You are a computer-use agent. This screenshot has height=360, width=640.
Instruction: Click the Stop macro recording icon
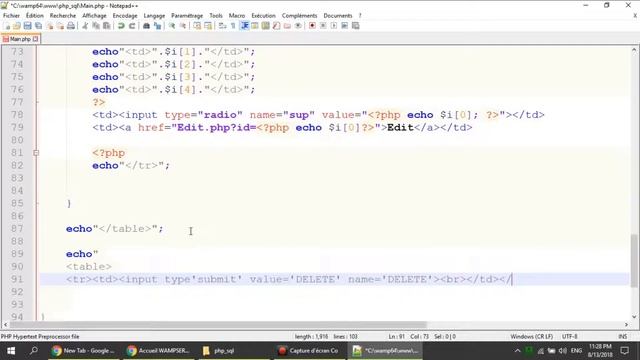pyautogui.click(x=323, y=26)
